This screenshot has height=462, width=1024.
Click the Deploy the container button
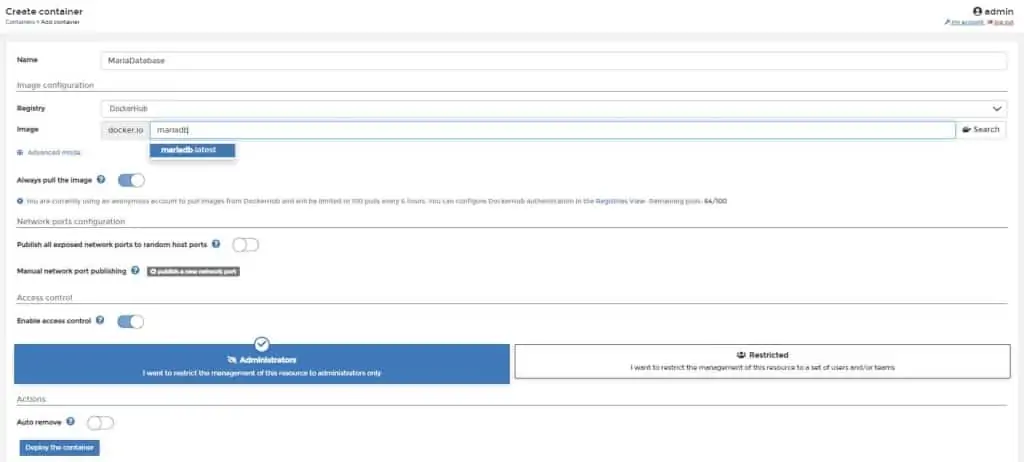pyautogui.click(x=59, y=447)
